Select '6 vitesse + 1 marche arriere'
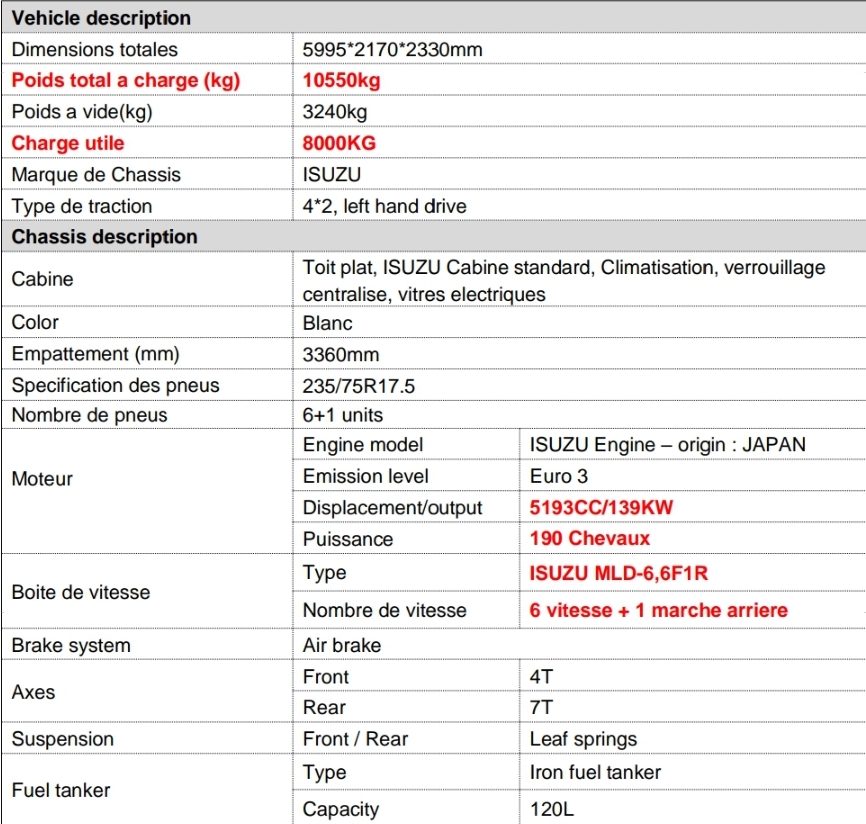The width and height of the screenshot is (866, 824). point(658,611)
